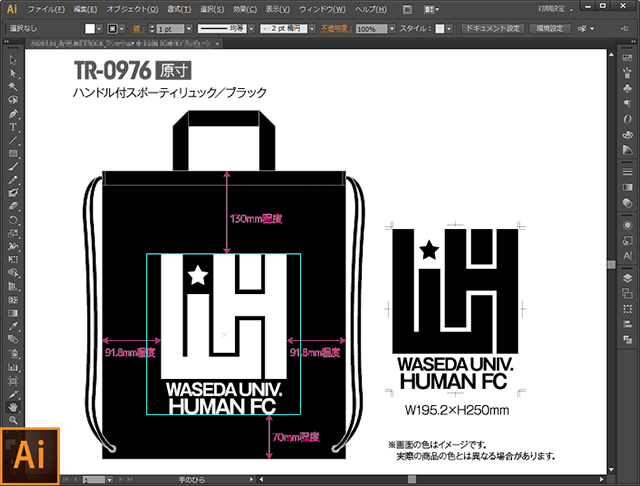Screen dimensions: 640x486
Task: Select the Pencil tool
Action: 13,180
